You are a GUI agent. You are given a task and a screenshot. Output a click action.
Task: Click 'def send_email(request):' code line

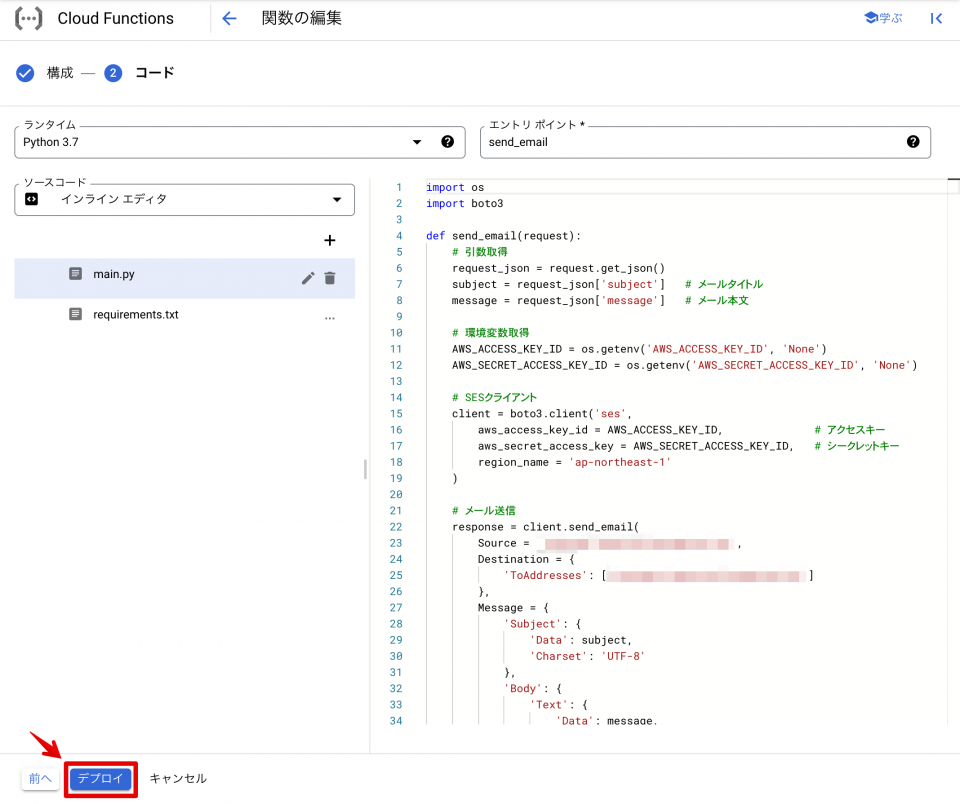click(503, 236)
